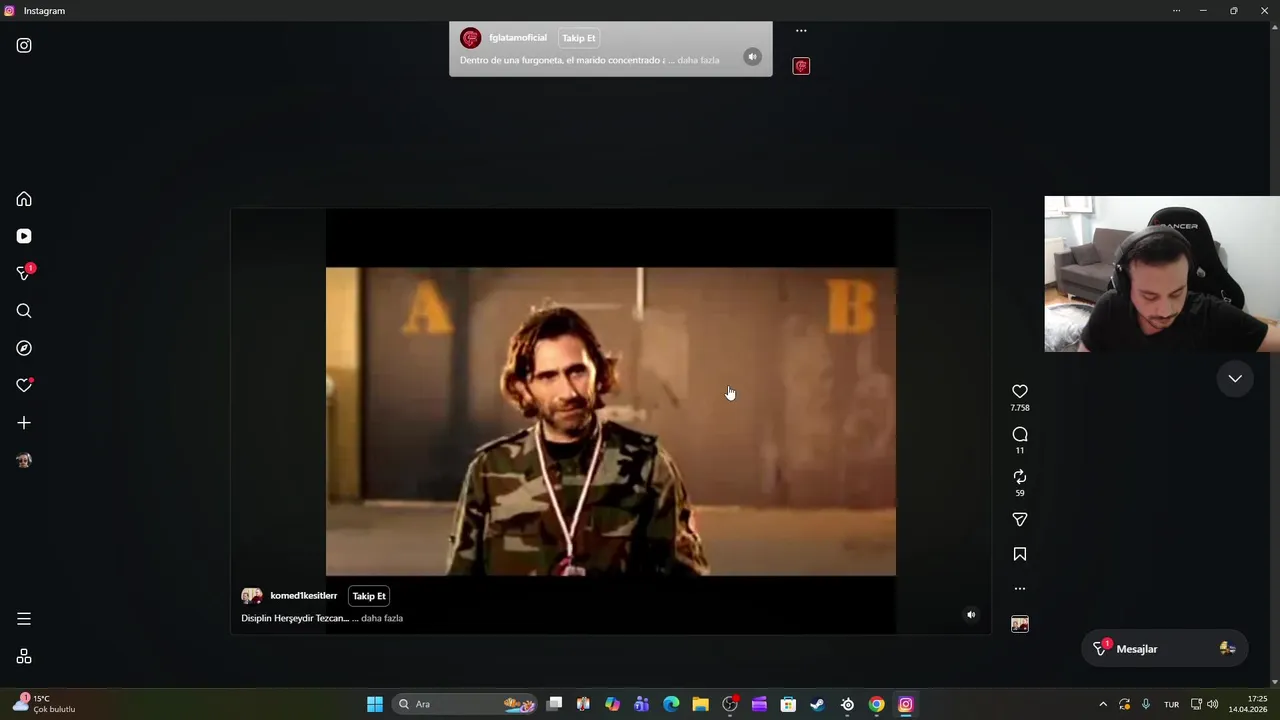Image resolution: width=1280 pixels, height=720 pixels.
Task: Open Instagram window title menu dots
Action: click(x=1176, y=11)
